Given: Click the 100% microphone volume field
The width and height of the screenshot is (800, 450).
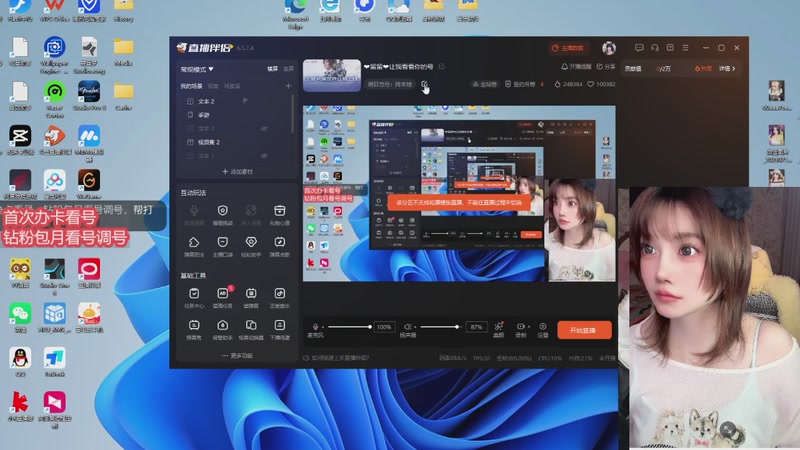Looking at the screenshot, I should point(384,327).
